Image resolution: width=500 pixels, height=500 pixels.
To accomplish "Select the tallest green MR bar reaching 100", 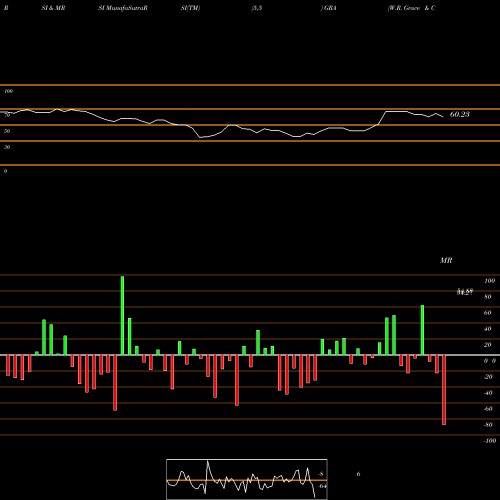I will 122,315.
